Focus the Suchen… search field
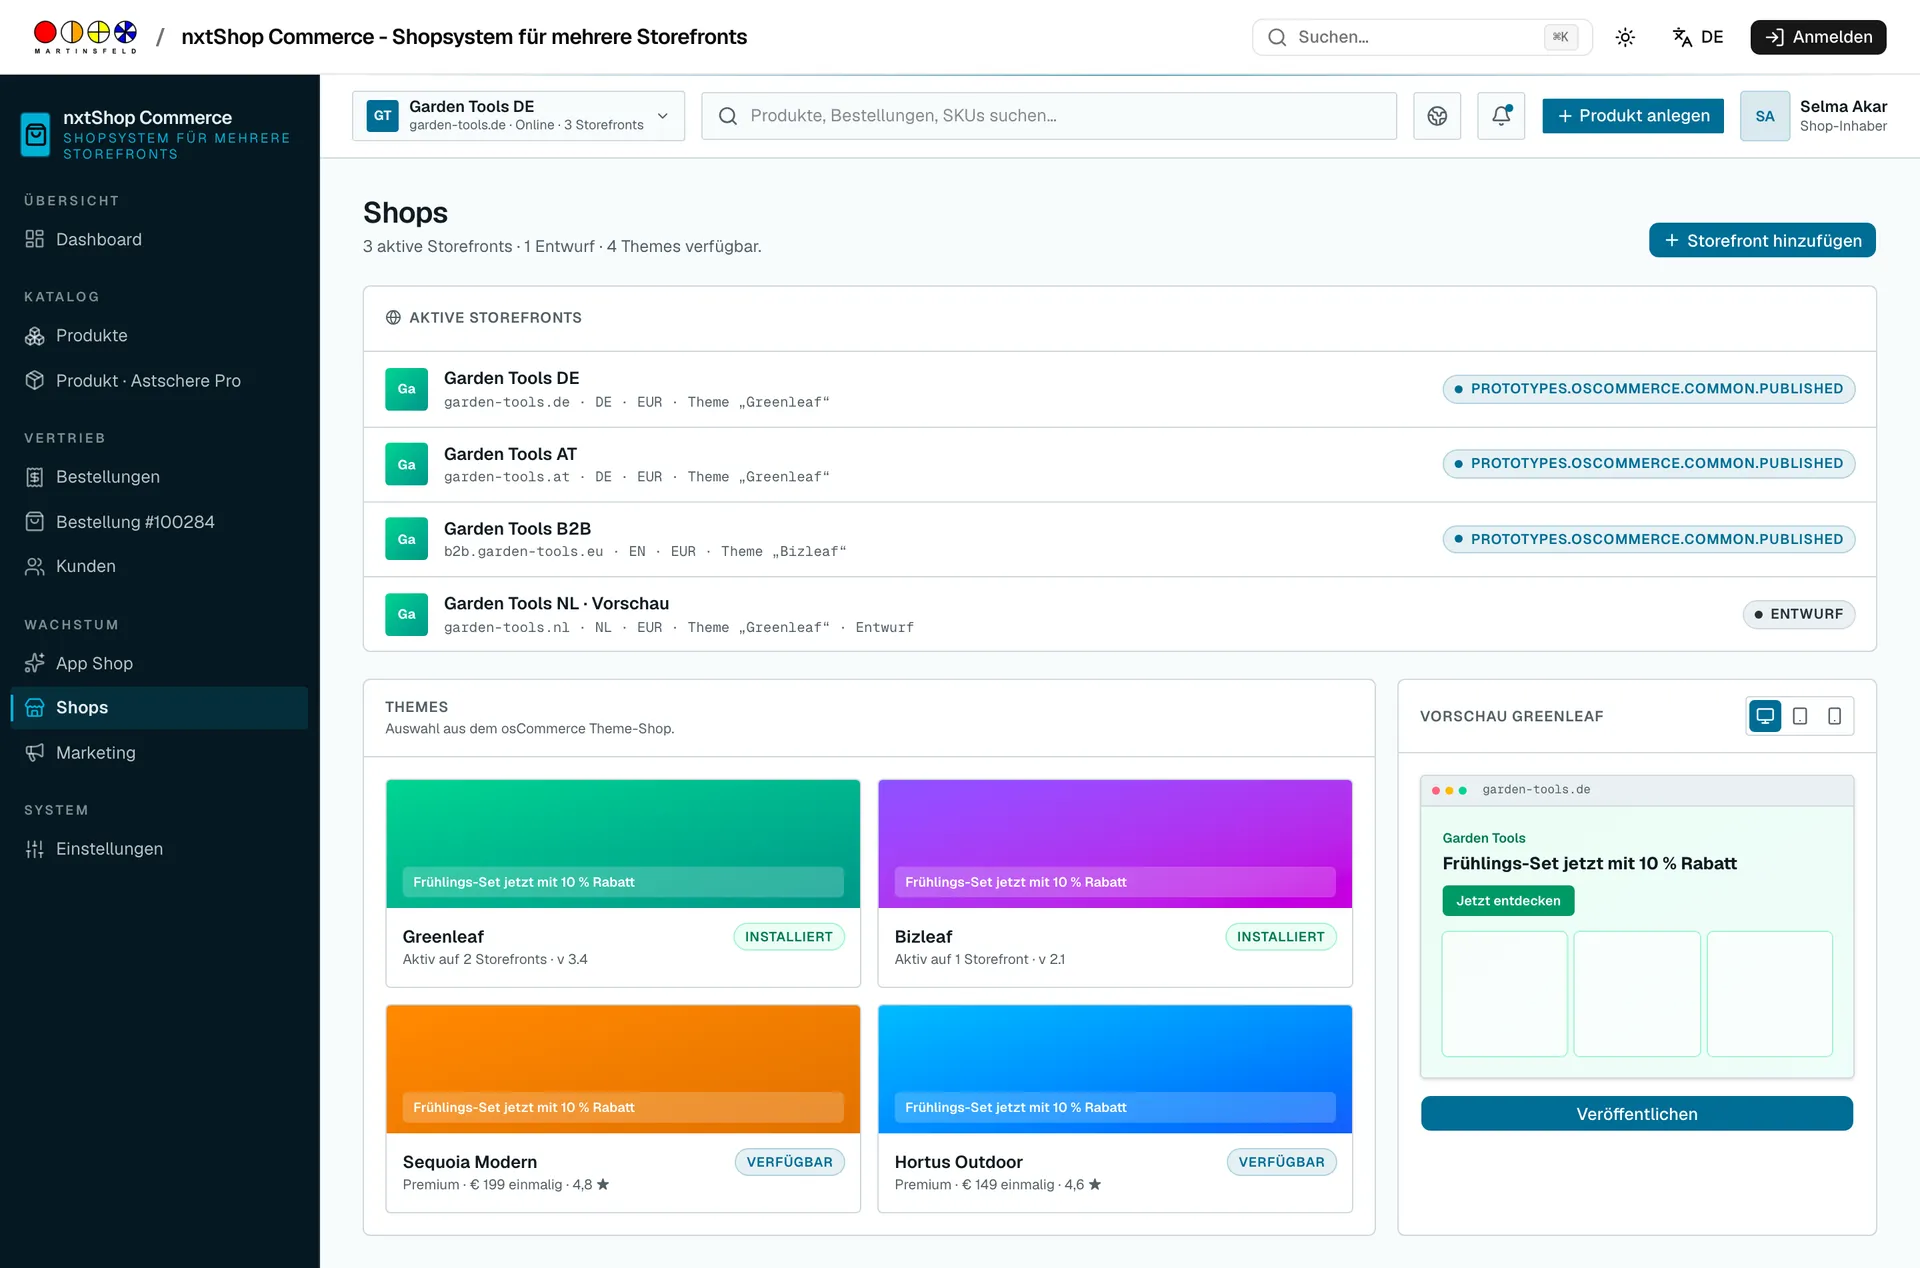Image resolution: width=1920 pixels, height=1268 pixels. coord(1421,37)
